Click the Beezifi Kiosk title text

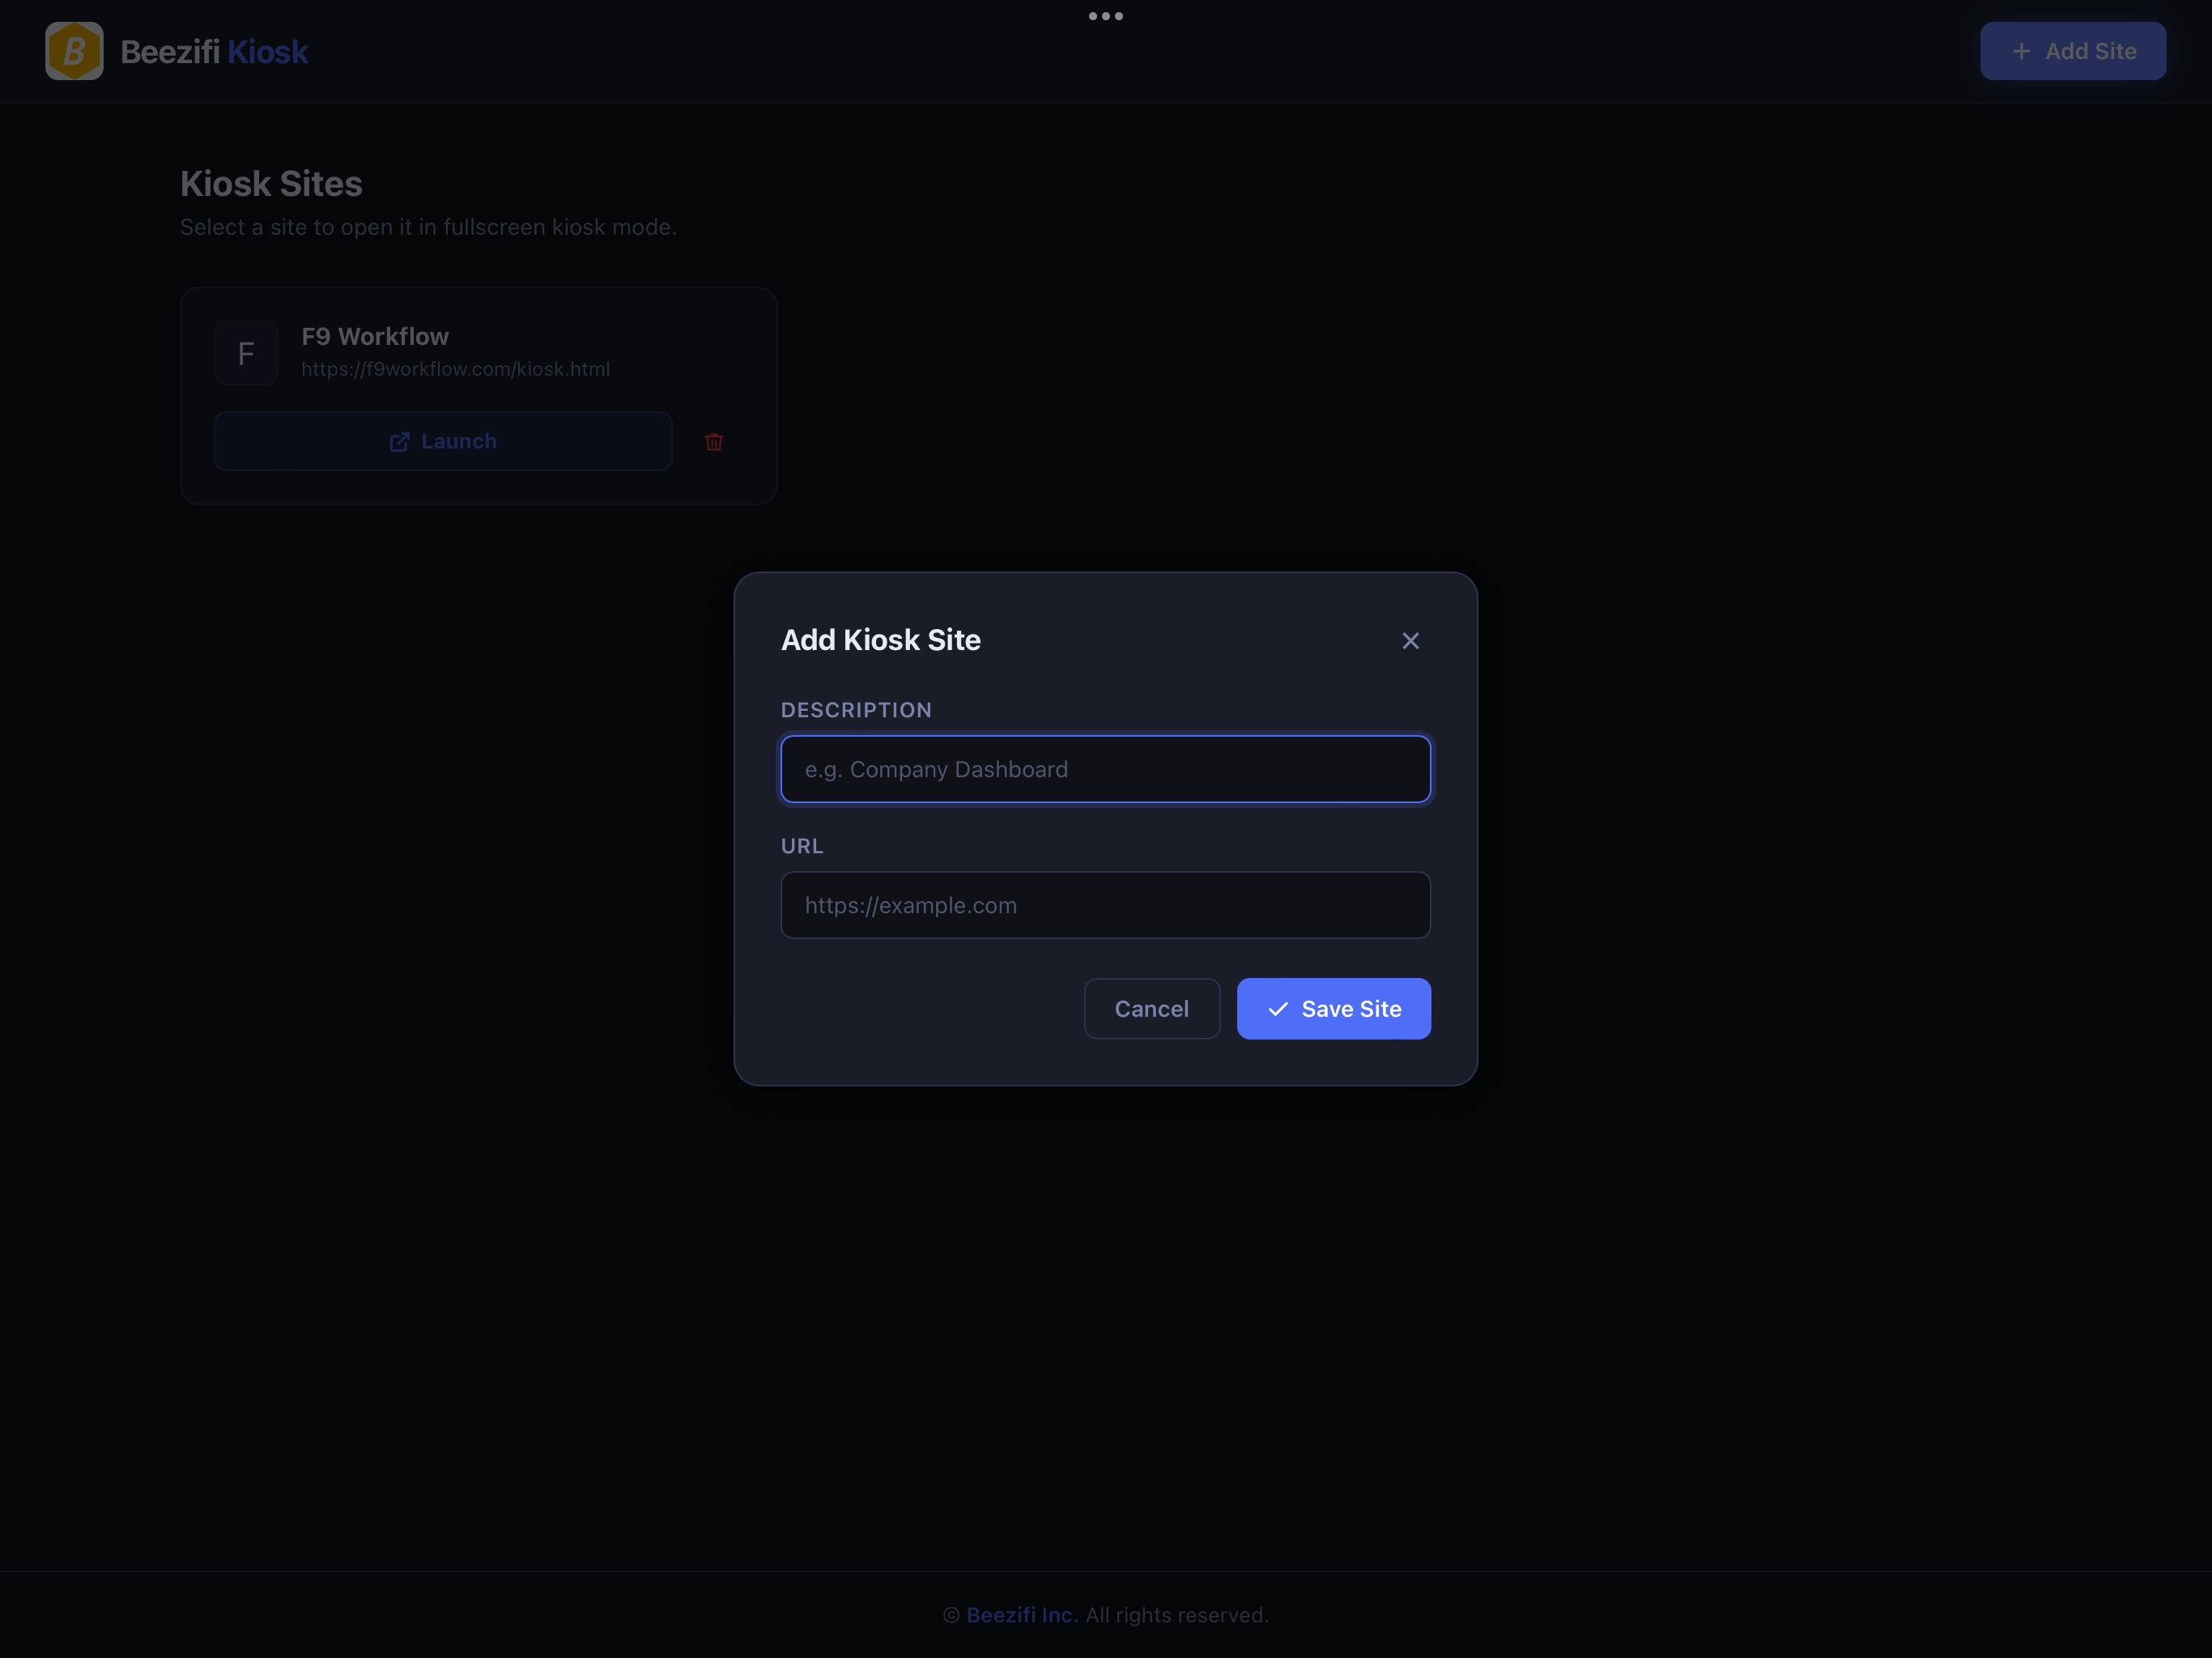(x=214, y=51)
